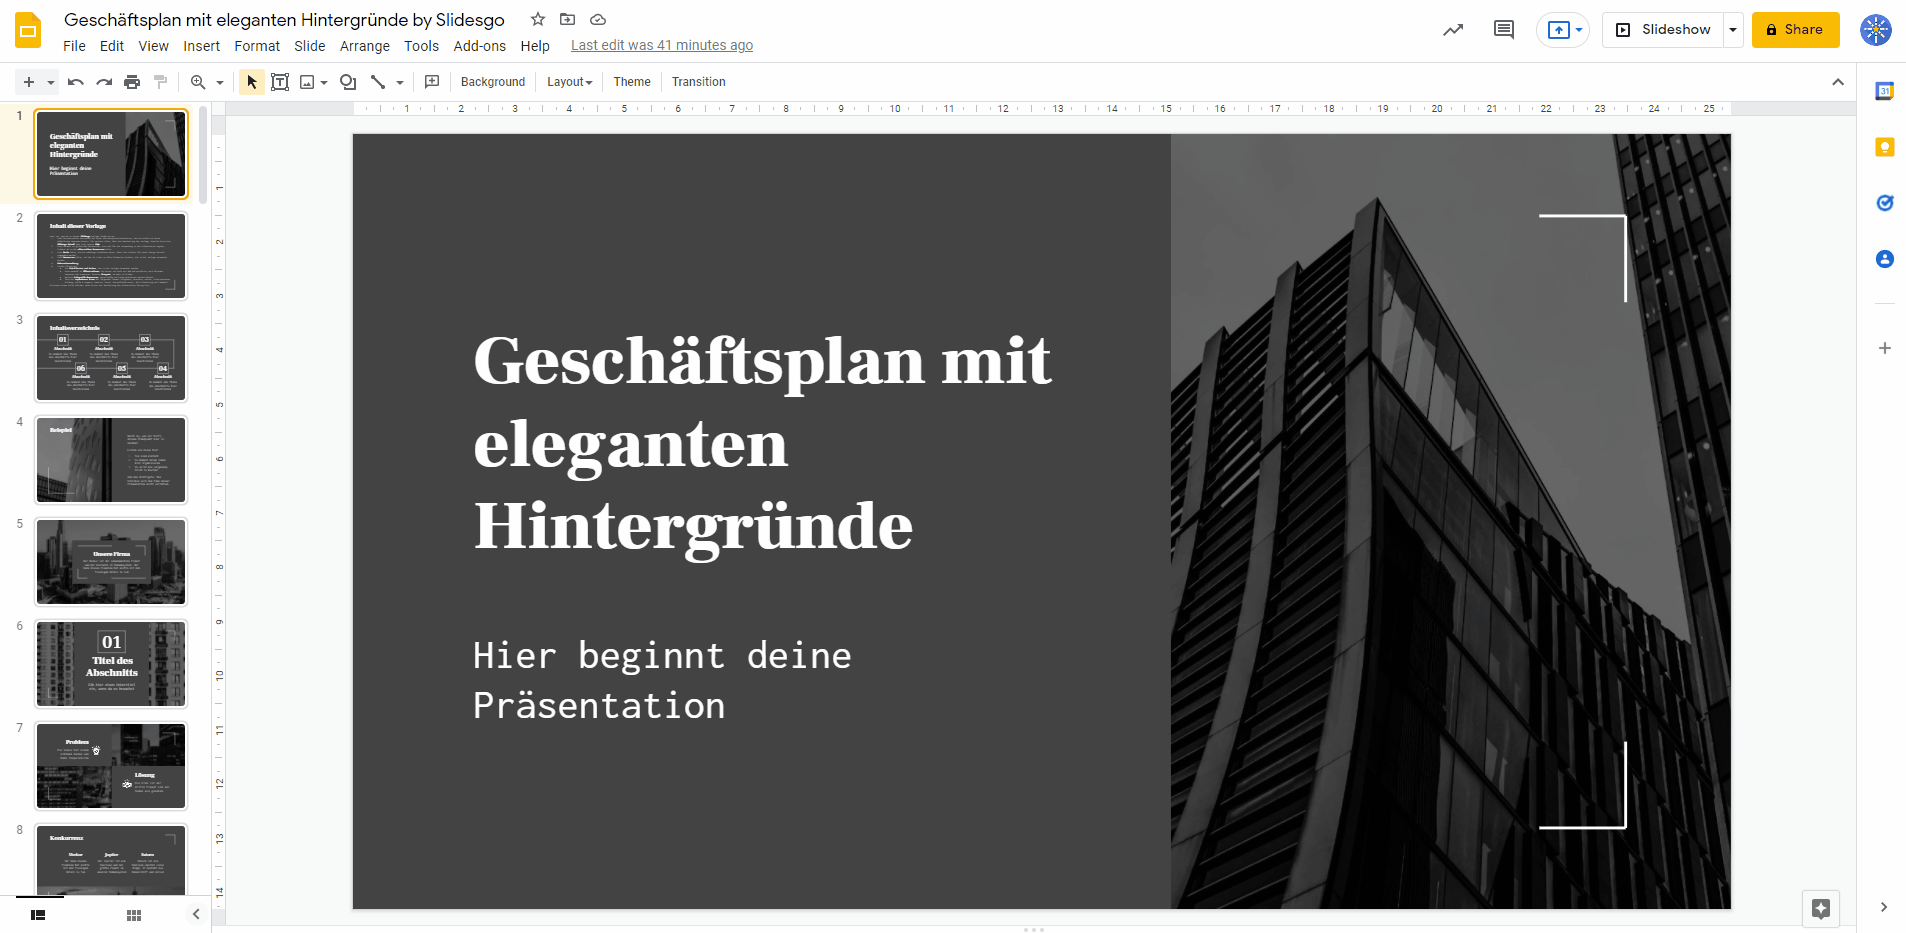Open Google Keep in the side panel

pos(1886,147)
